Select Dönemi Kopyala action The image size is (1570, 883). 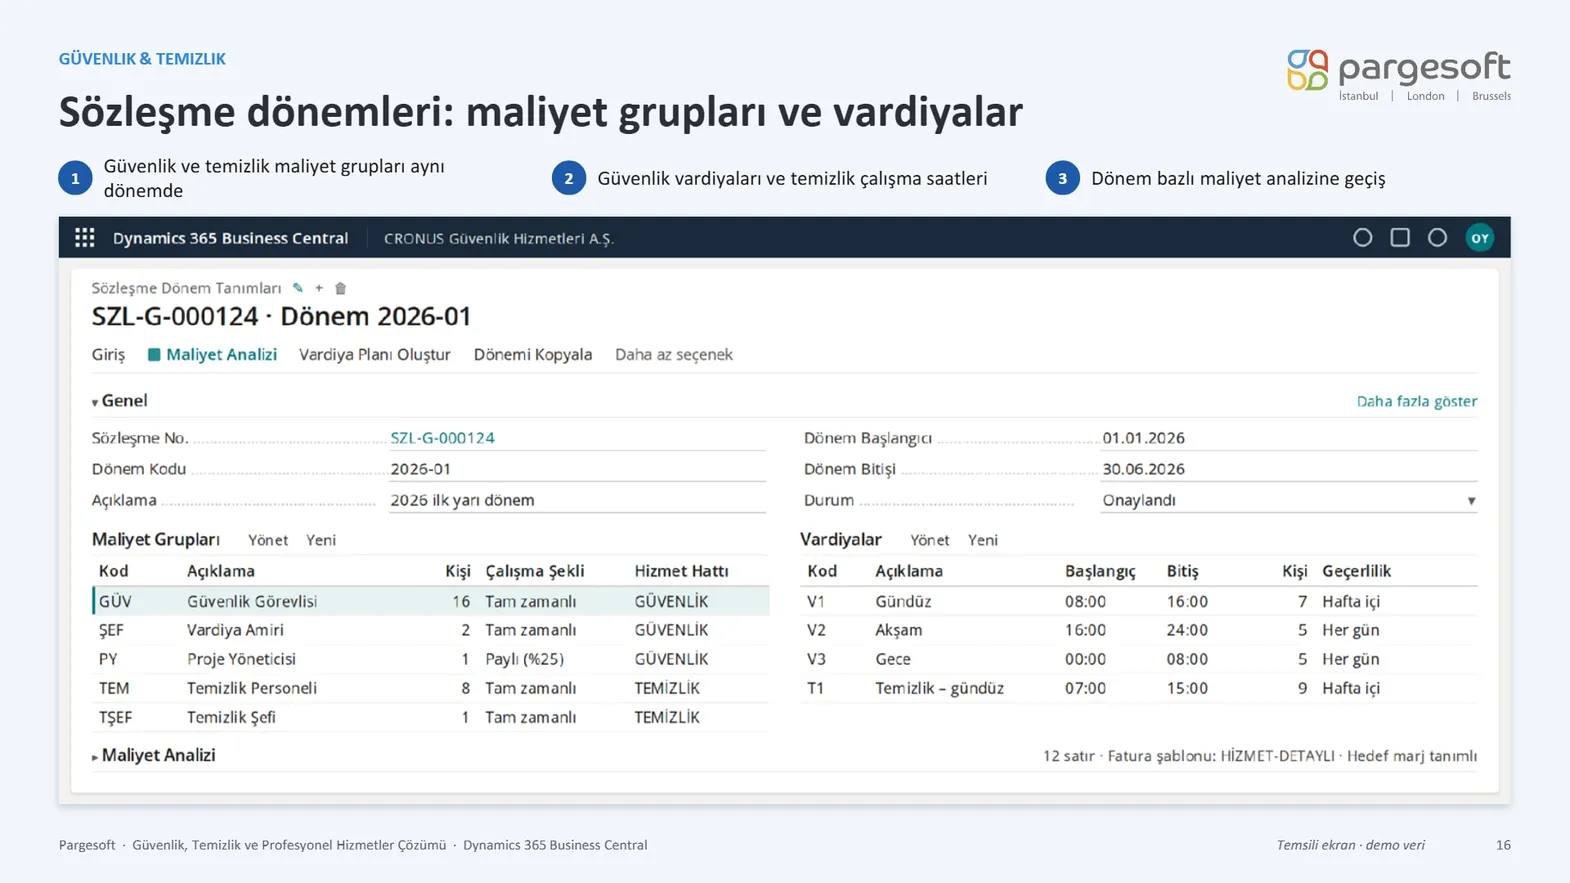532,354
